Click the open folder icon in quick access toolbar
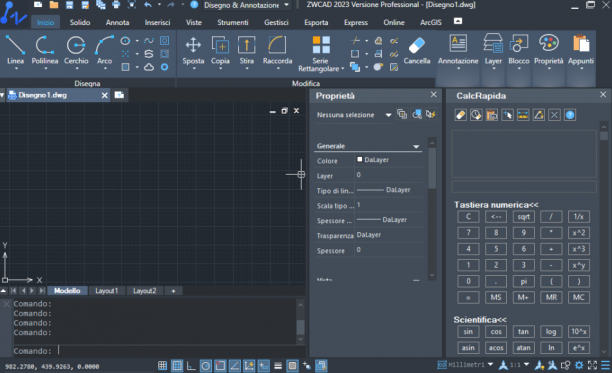The width and height of the screenshot is (612, 373). point(54,5)
